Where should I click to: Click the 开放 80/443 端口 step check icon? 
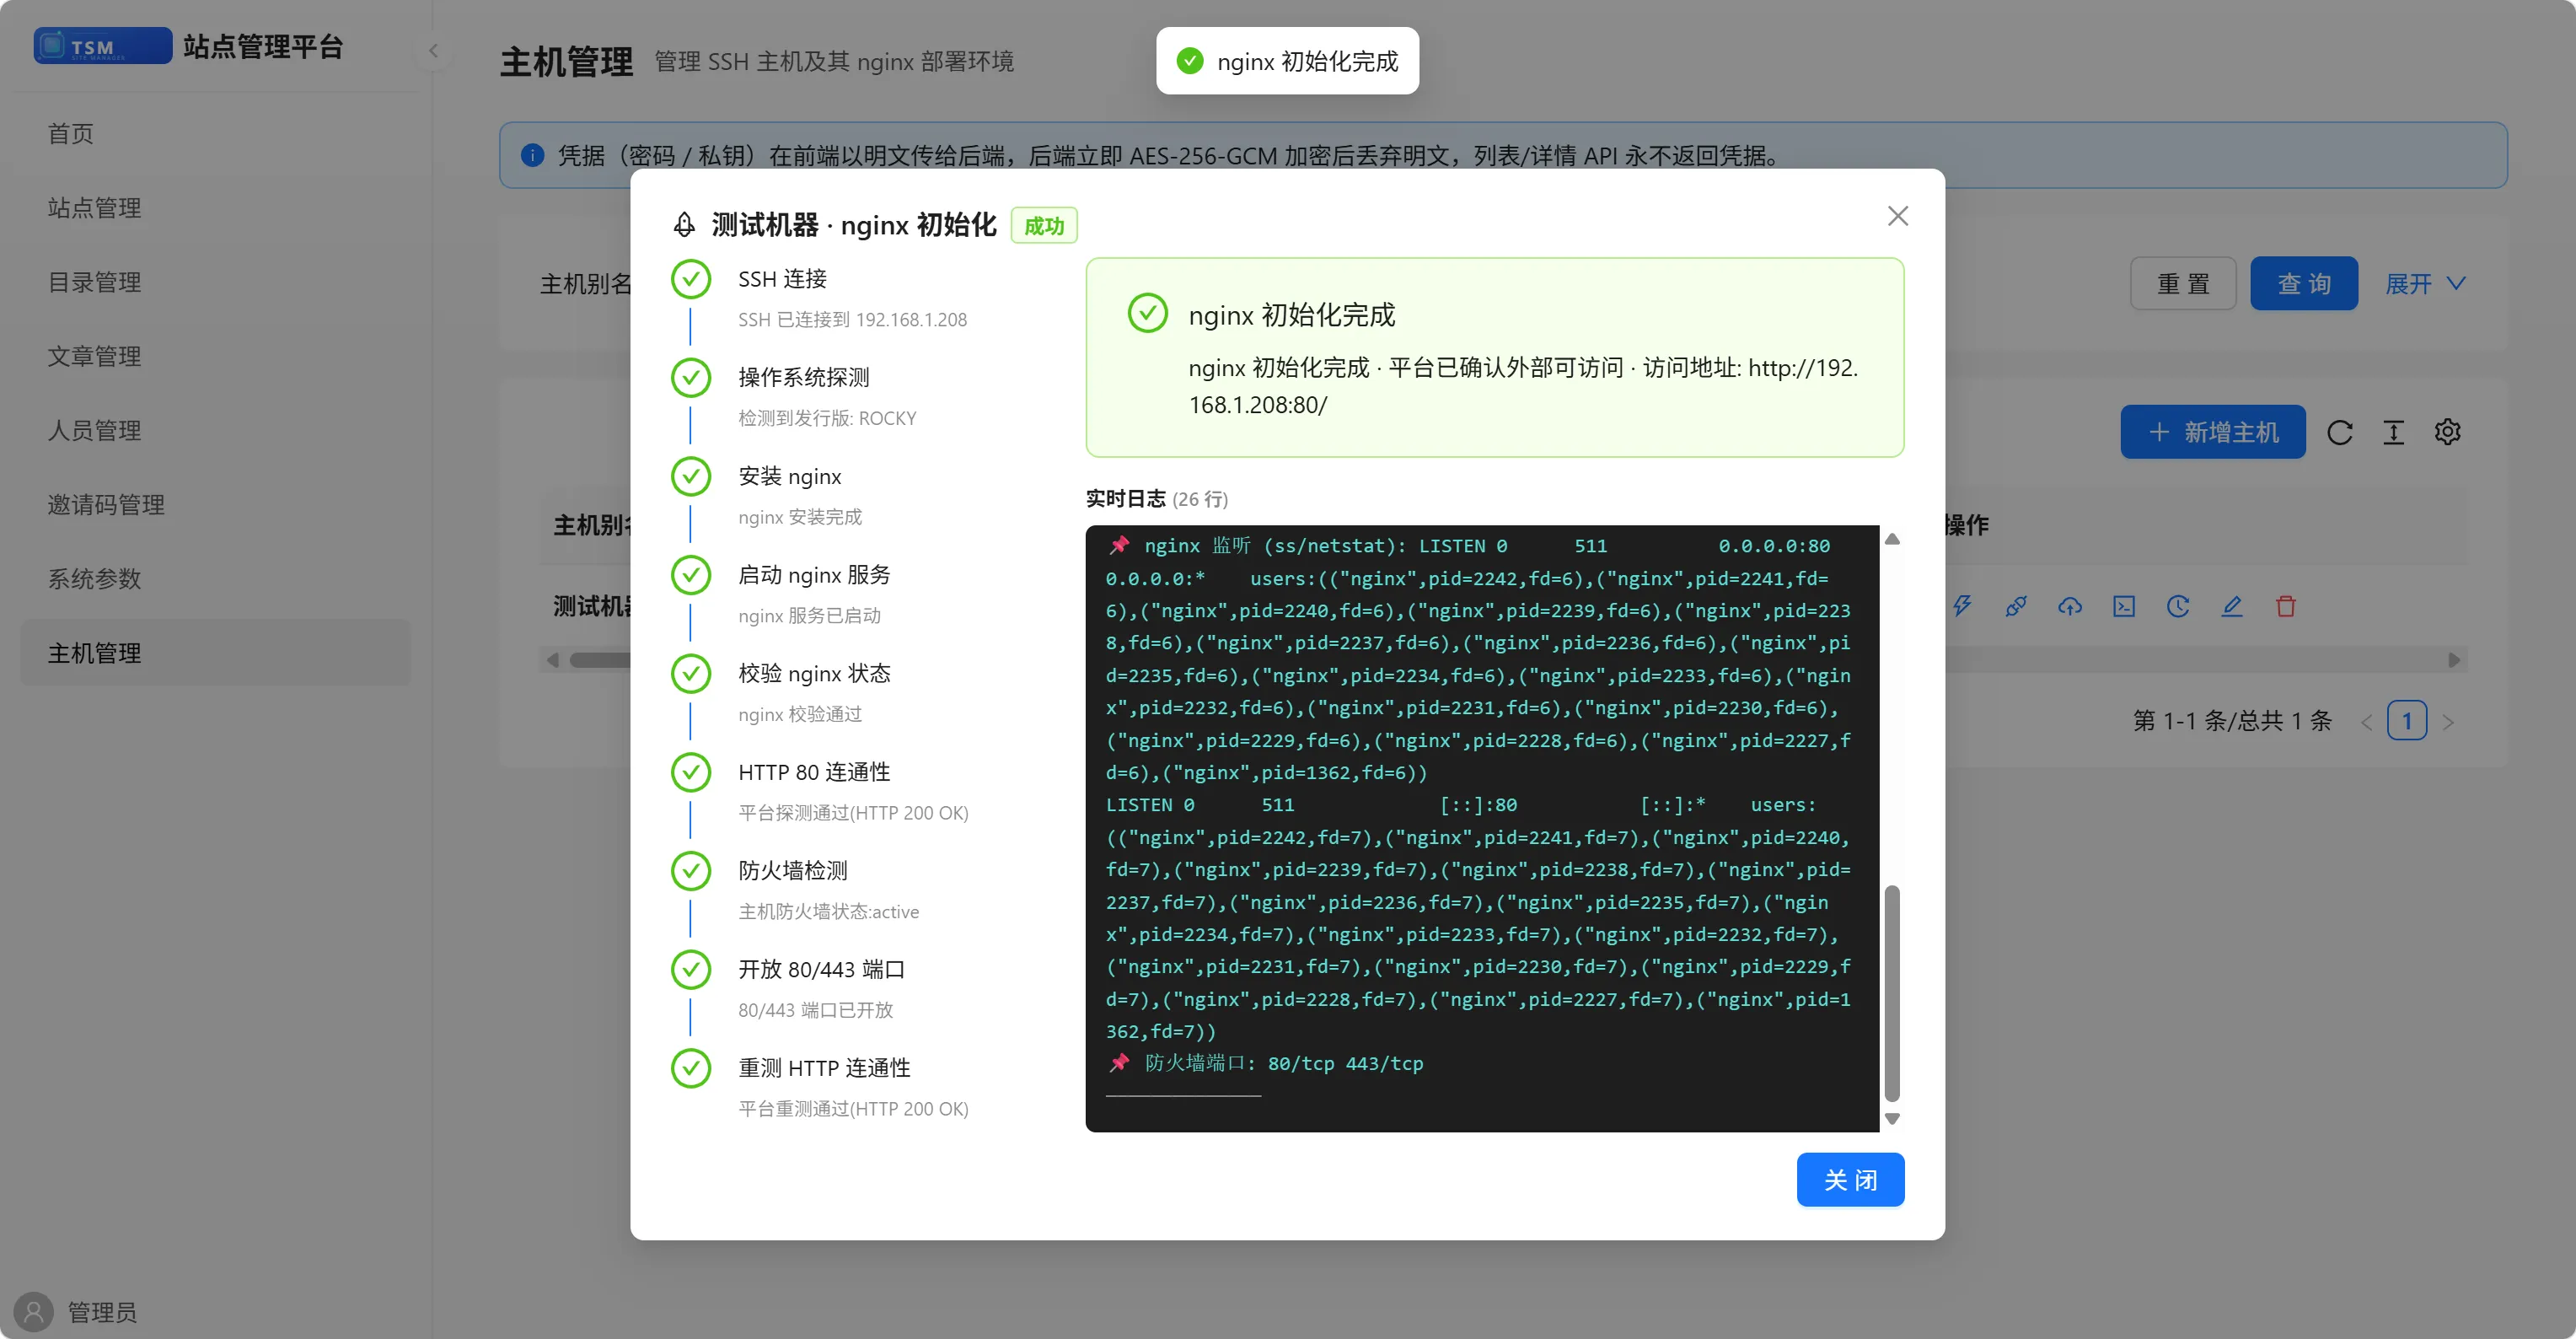click(691, 970)
